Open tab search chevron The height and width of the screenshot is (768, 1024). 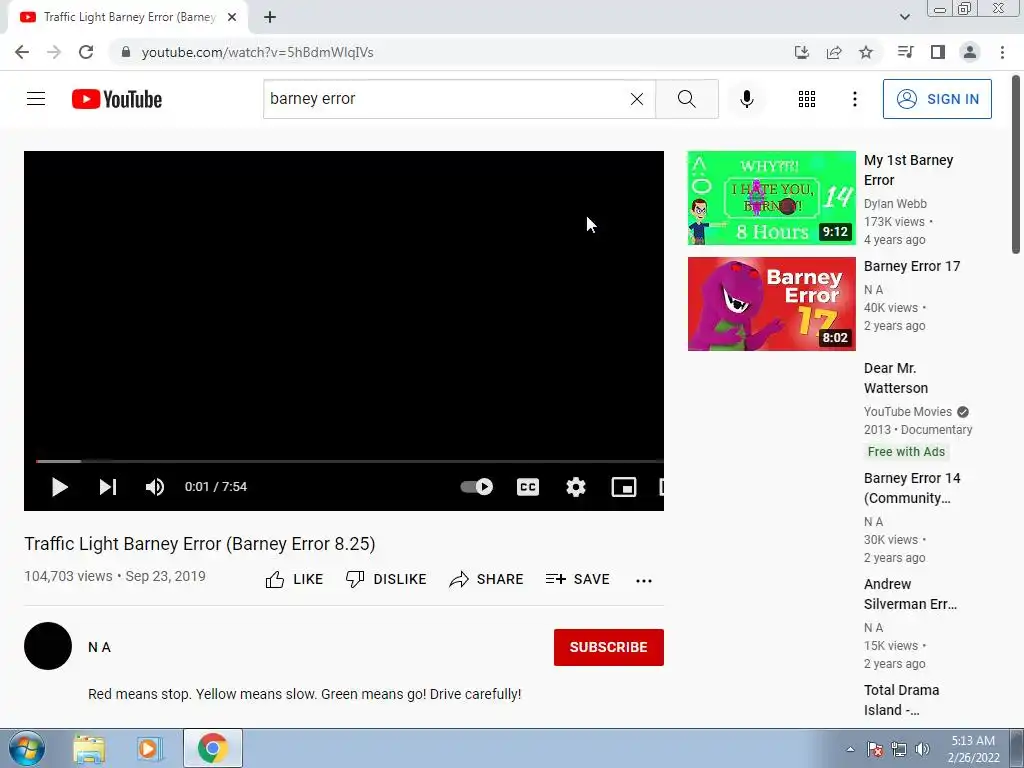tap(904, 17)
